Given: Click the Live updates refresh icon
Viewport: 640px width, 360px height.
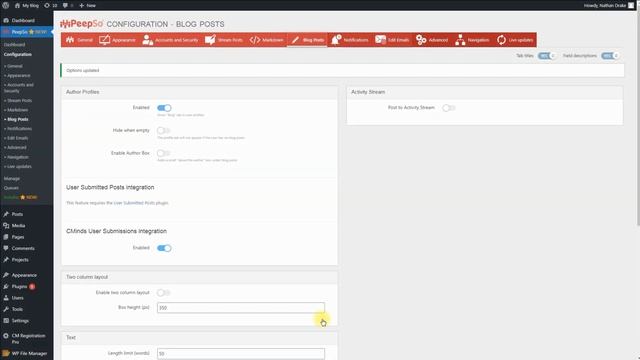Looking at the screenshot, I should click(501, 40).
